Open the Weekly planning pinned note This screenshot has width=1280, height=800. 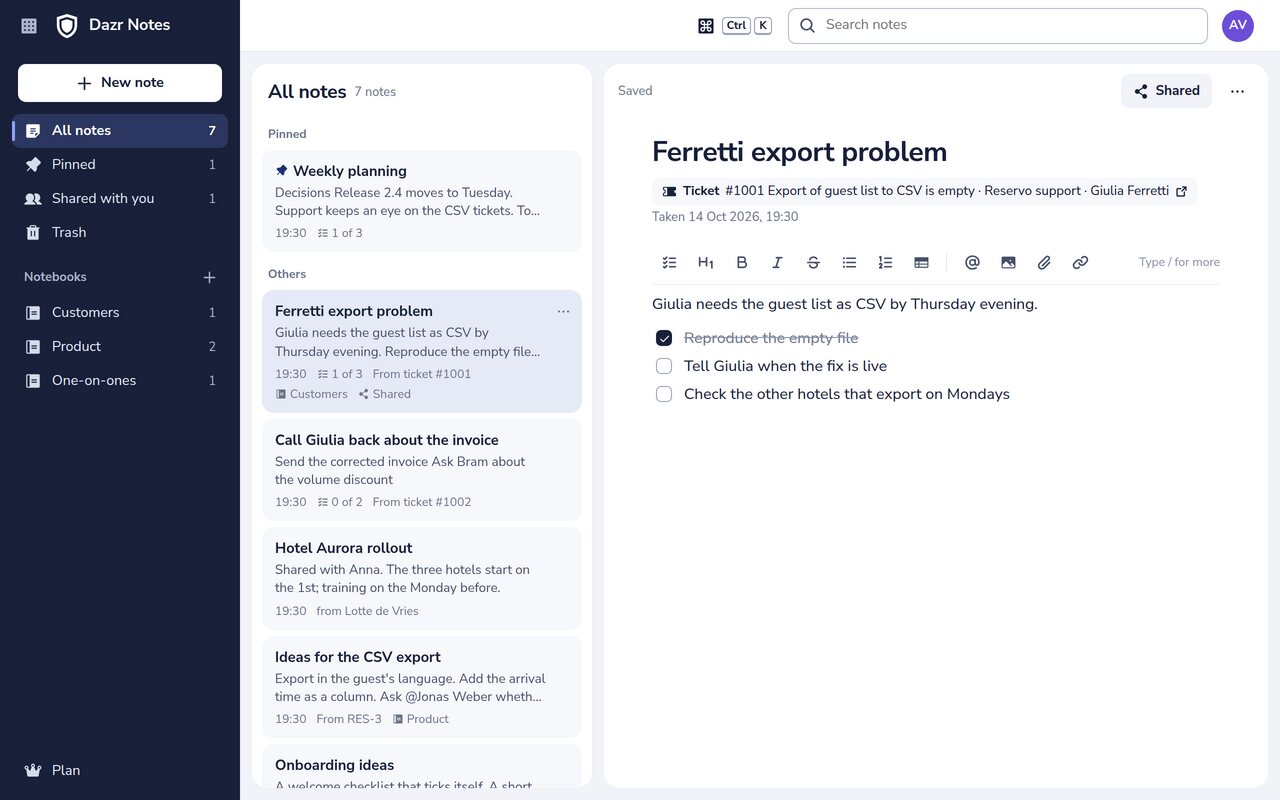pyautogui.click(x=422, y=201)
